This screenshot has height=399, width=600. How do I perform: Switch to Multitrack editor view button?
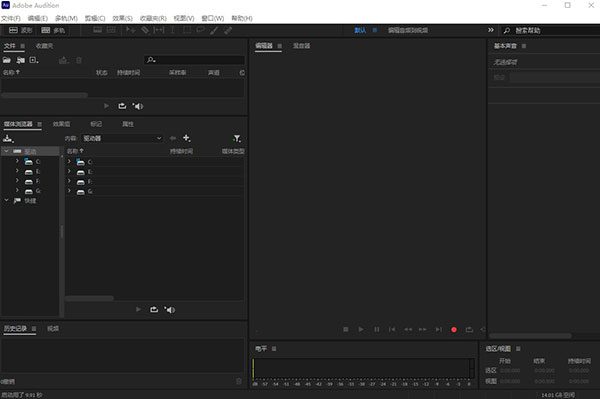point(53,30)
